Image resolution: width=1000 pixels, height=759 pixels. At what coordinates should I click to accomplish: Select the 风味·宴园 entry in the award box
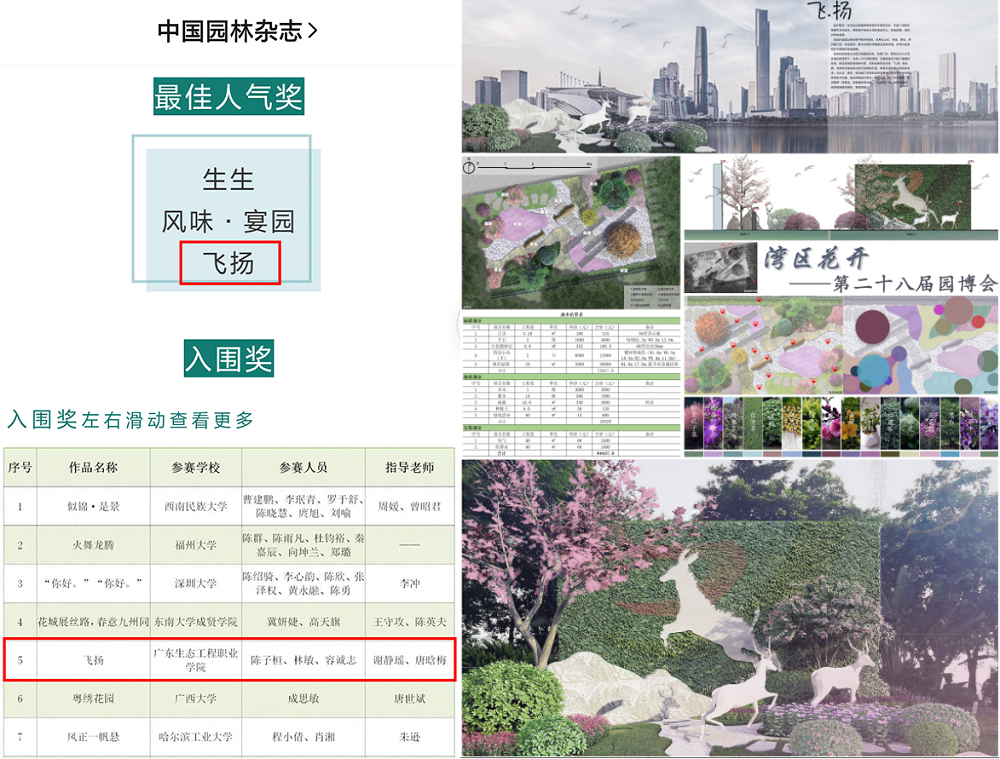click(x=228, y=221)
